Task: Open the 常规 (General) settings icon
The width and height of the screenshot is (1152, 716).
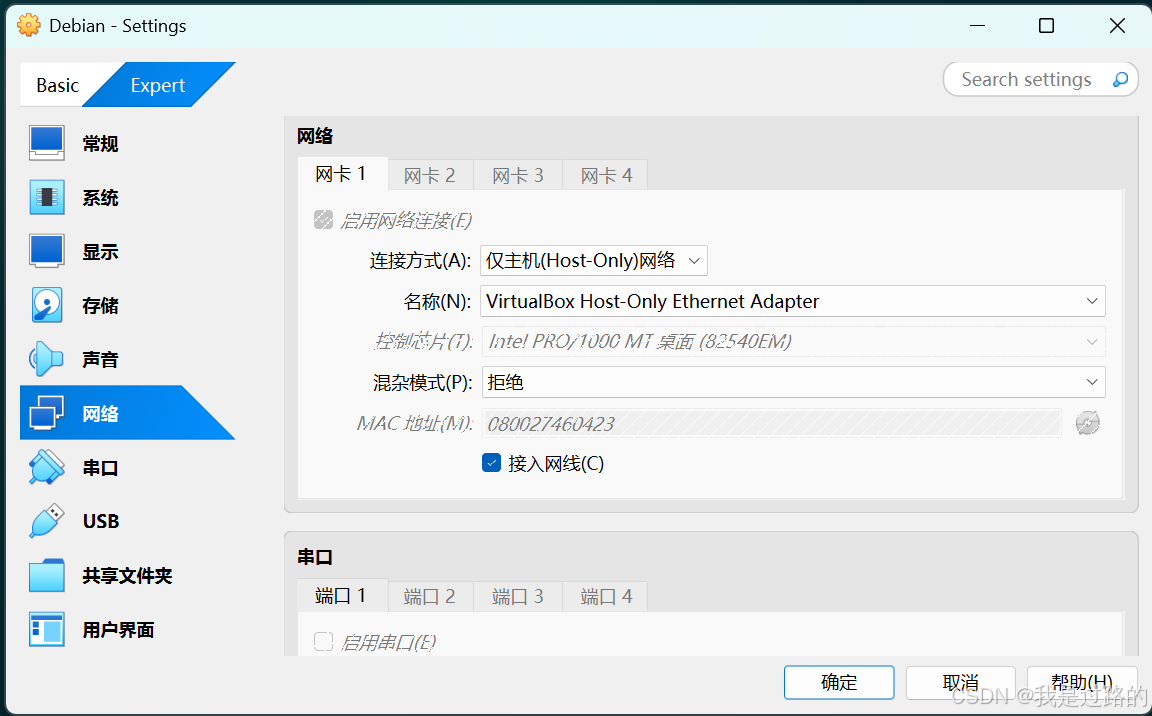Action: (x=46, y=143)
